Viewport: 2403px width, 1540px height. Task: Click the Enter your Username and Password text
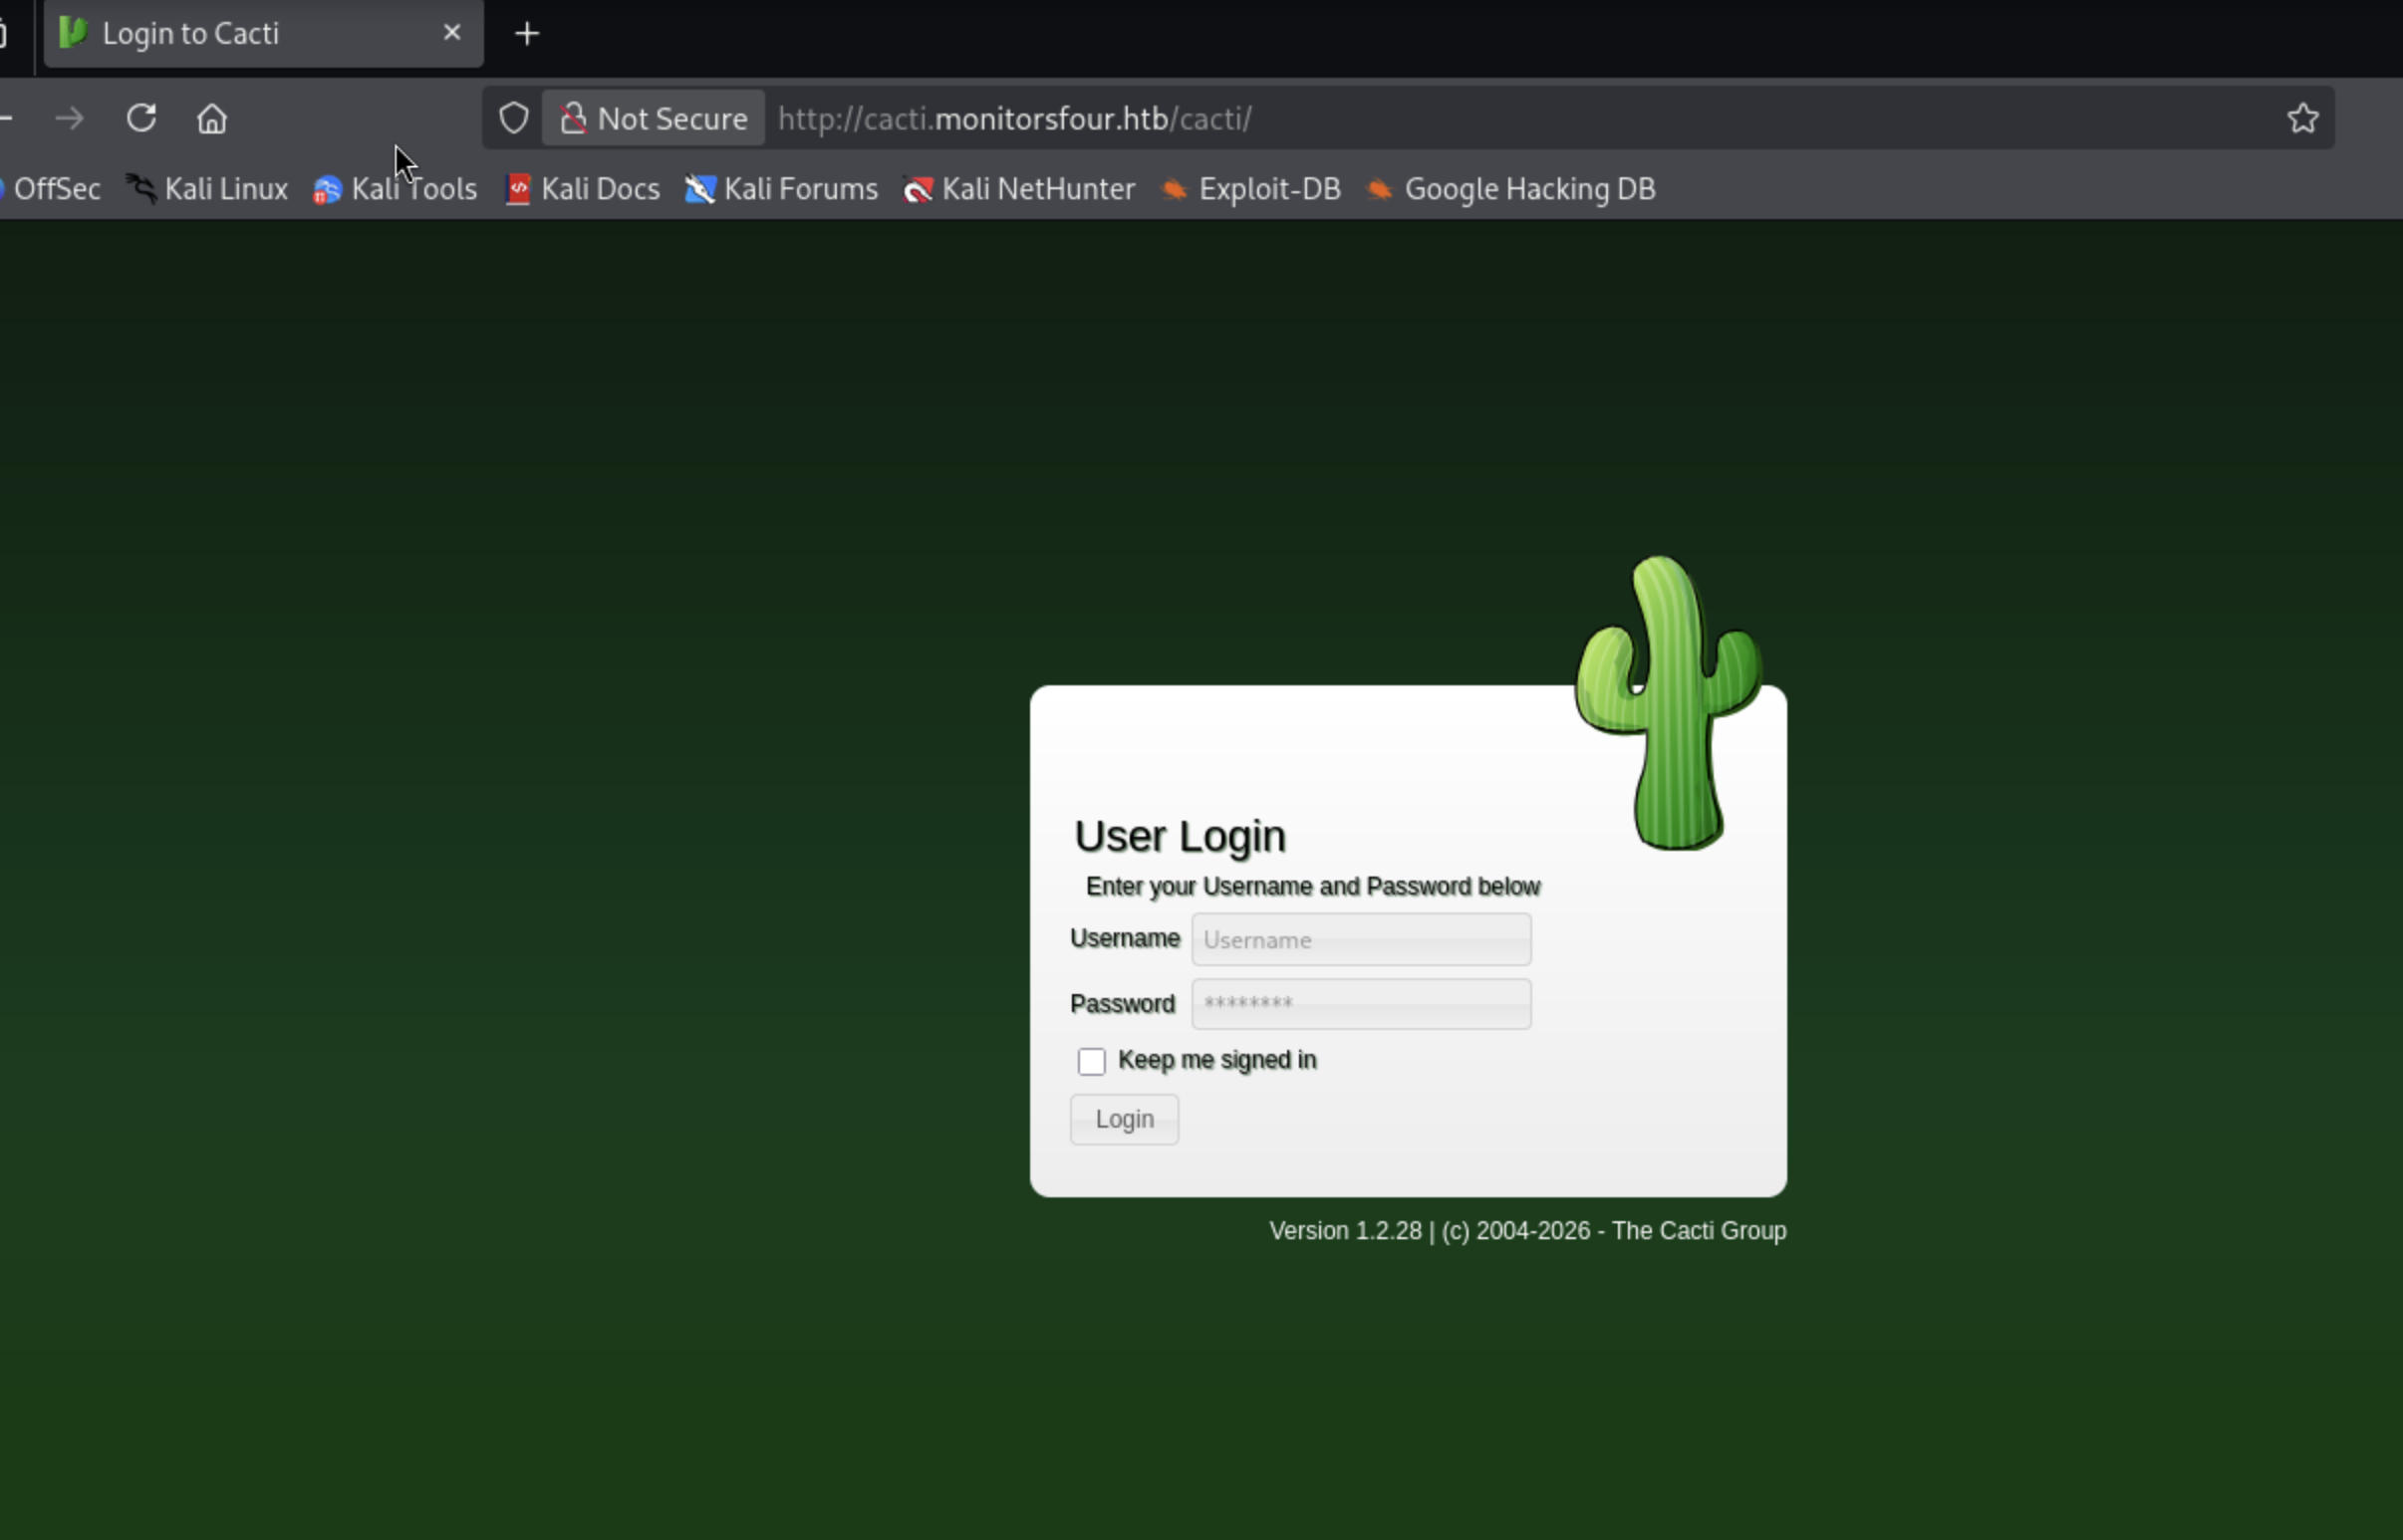pyautogui.click(x=1312, y=887)
